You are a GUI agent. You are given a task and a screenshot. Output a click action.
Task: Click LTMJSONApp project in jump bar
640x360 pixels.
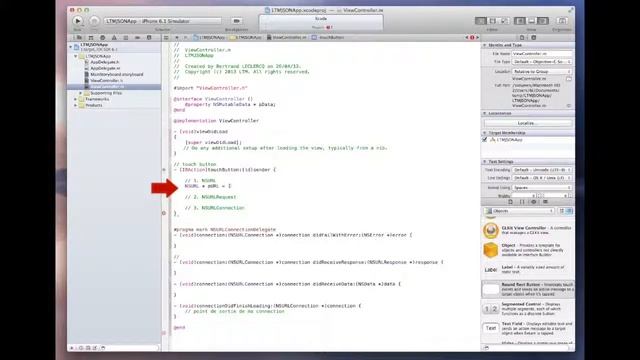[x=209, y=38]
